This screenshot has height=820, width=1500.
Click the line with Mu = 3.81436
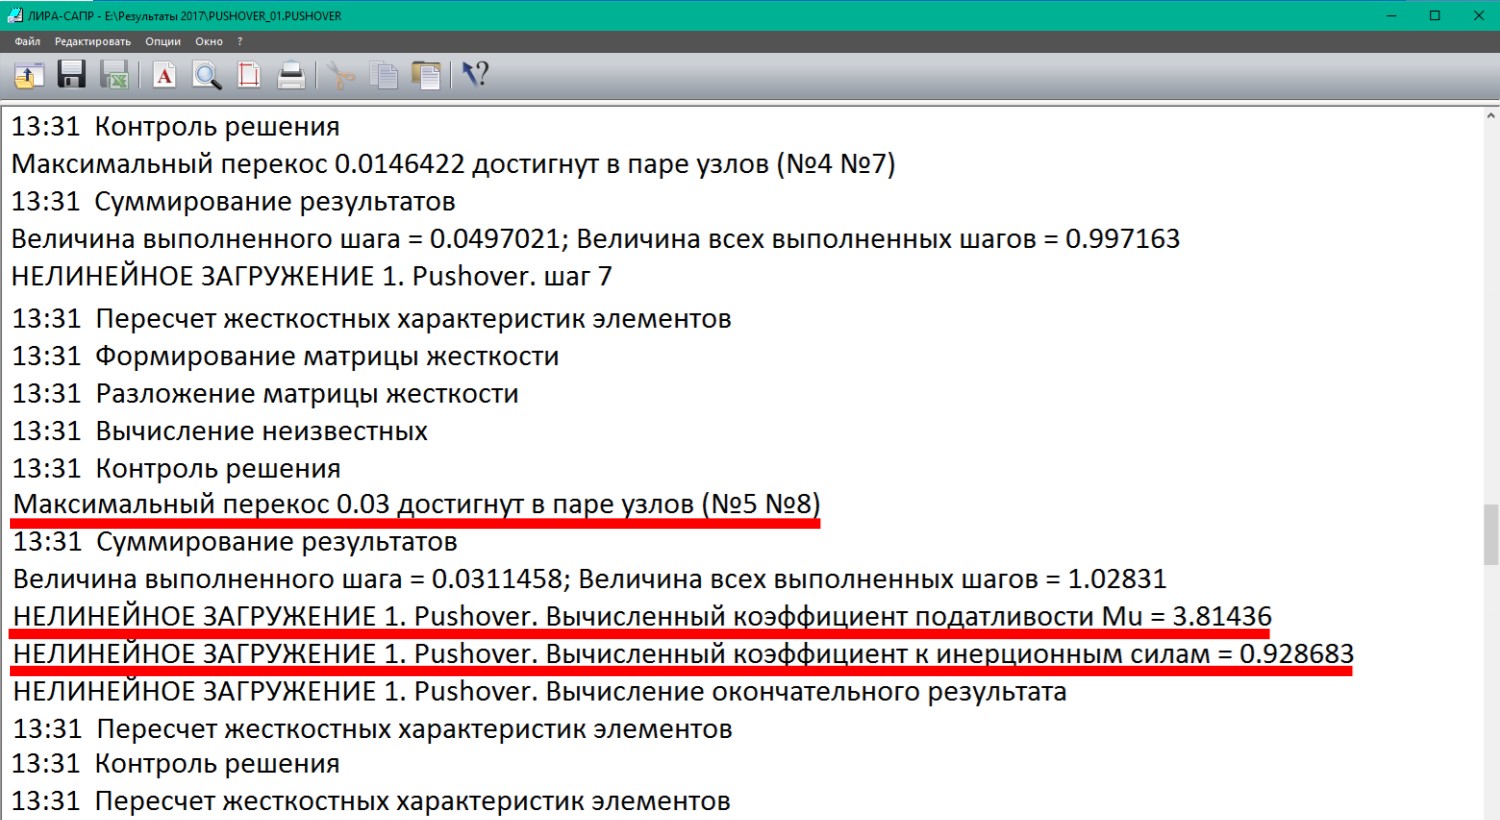click(641, 616)
